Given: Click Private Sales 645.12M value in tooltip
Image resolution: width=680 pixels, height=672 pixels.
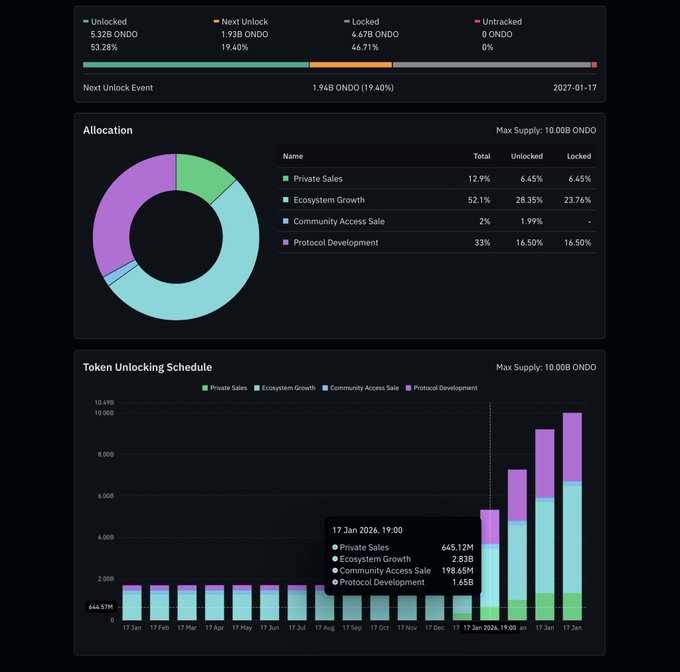Looking at the screenshot, I should click(x=458, y=548).
